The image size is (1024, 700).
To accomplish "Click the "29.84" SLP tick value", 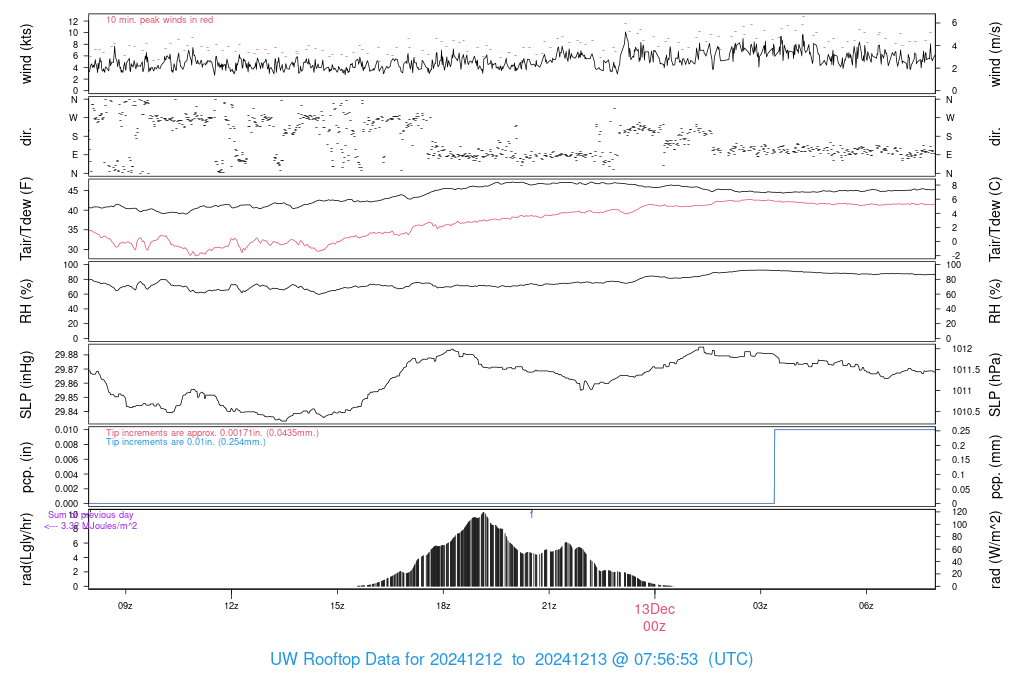I will pos(67,412).
